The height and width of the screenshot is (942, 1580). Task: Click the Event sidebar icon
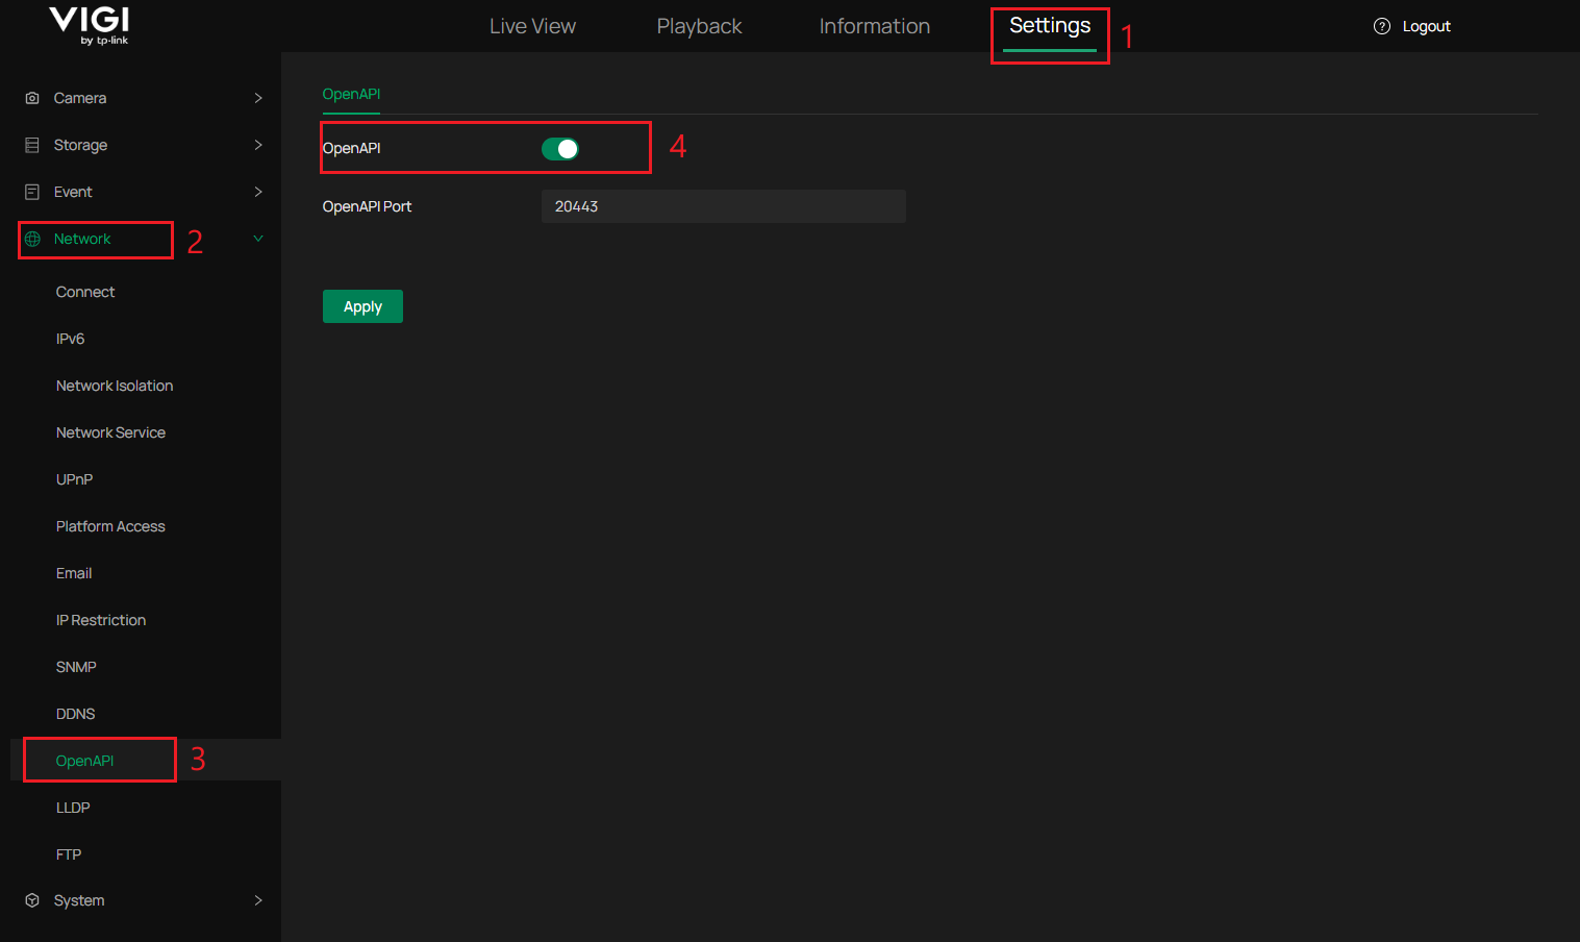pos(32,192)
